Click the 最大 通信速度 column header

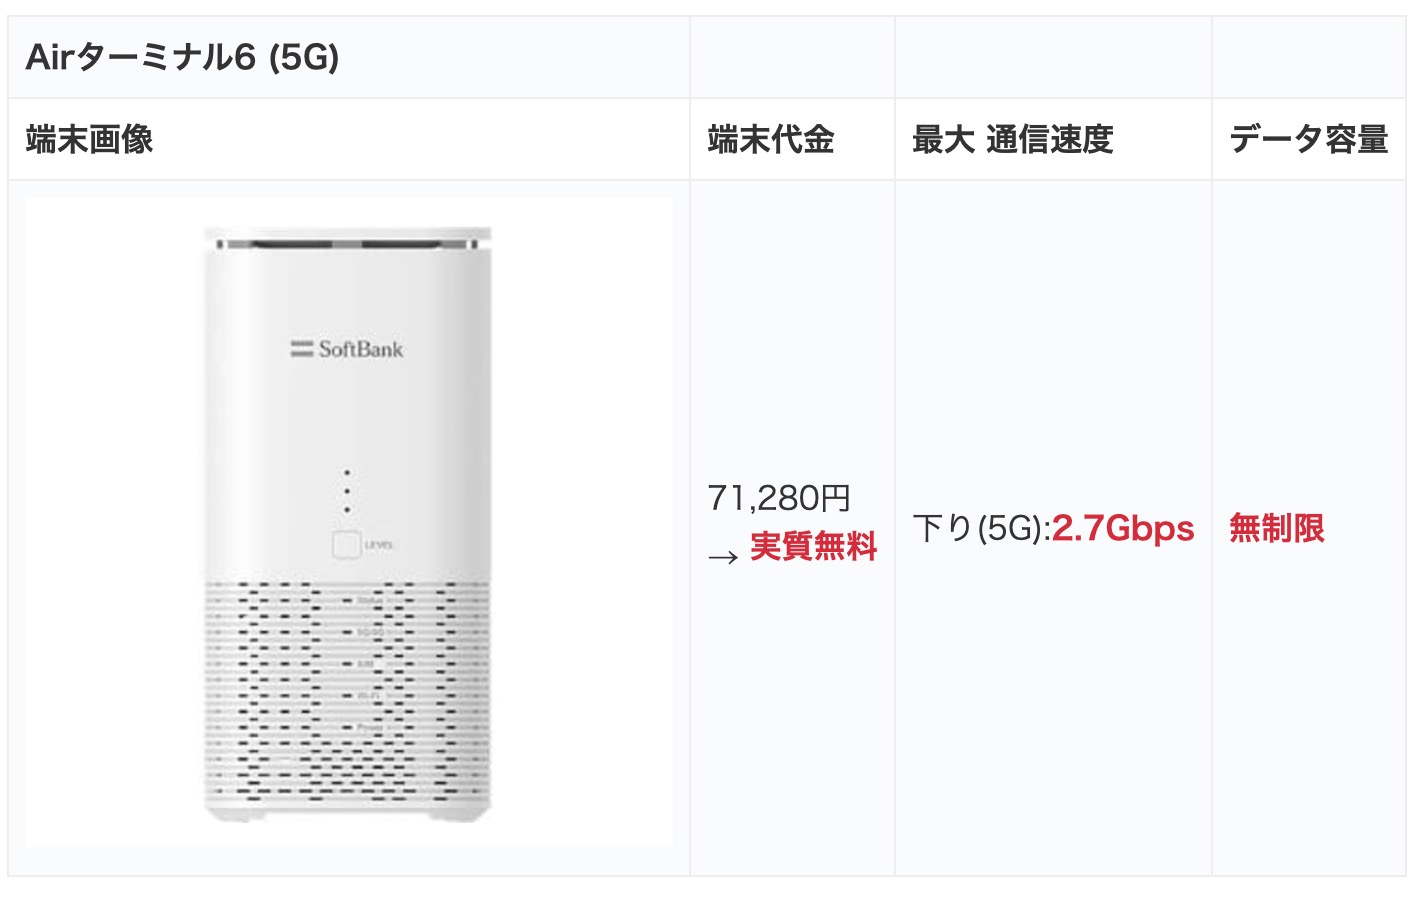coord(1053,139)
